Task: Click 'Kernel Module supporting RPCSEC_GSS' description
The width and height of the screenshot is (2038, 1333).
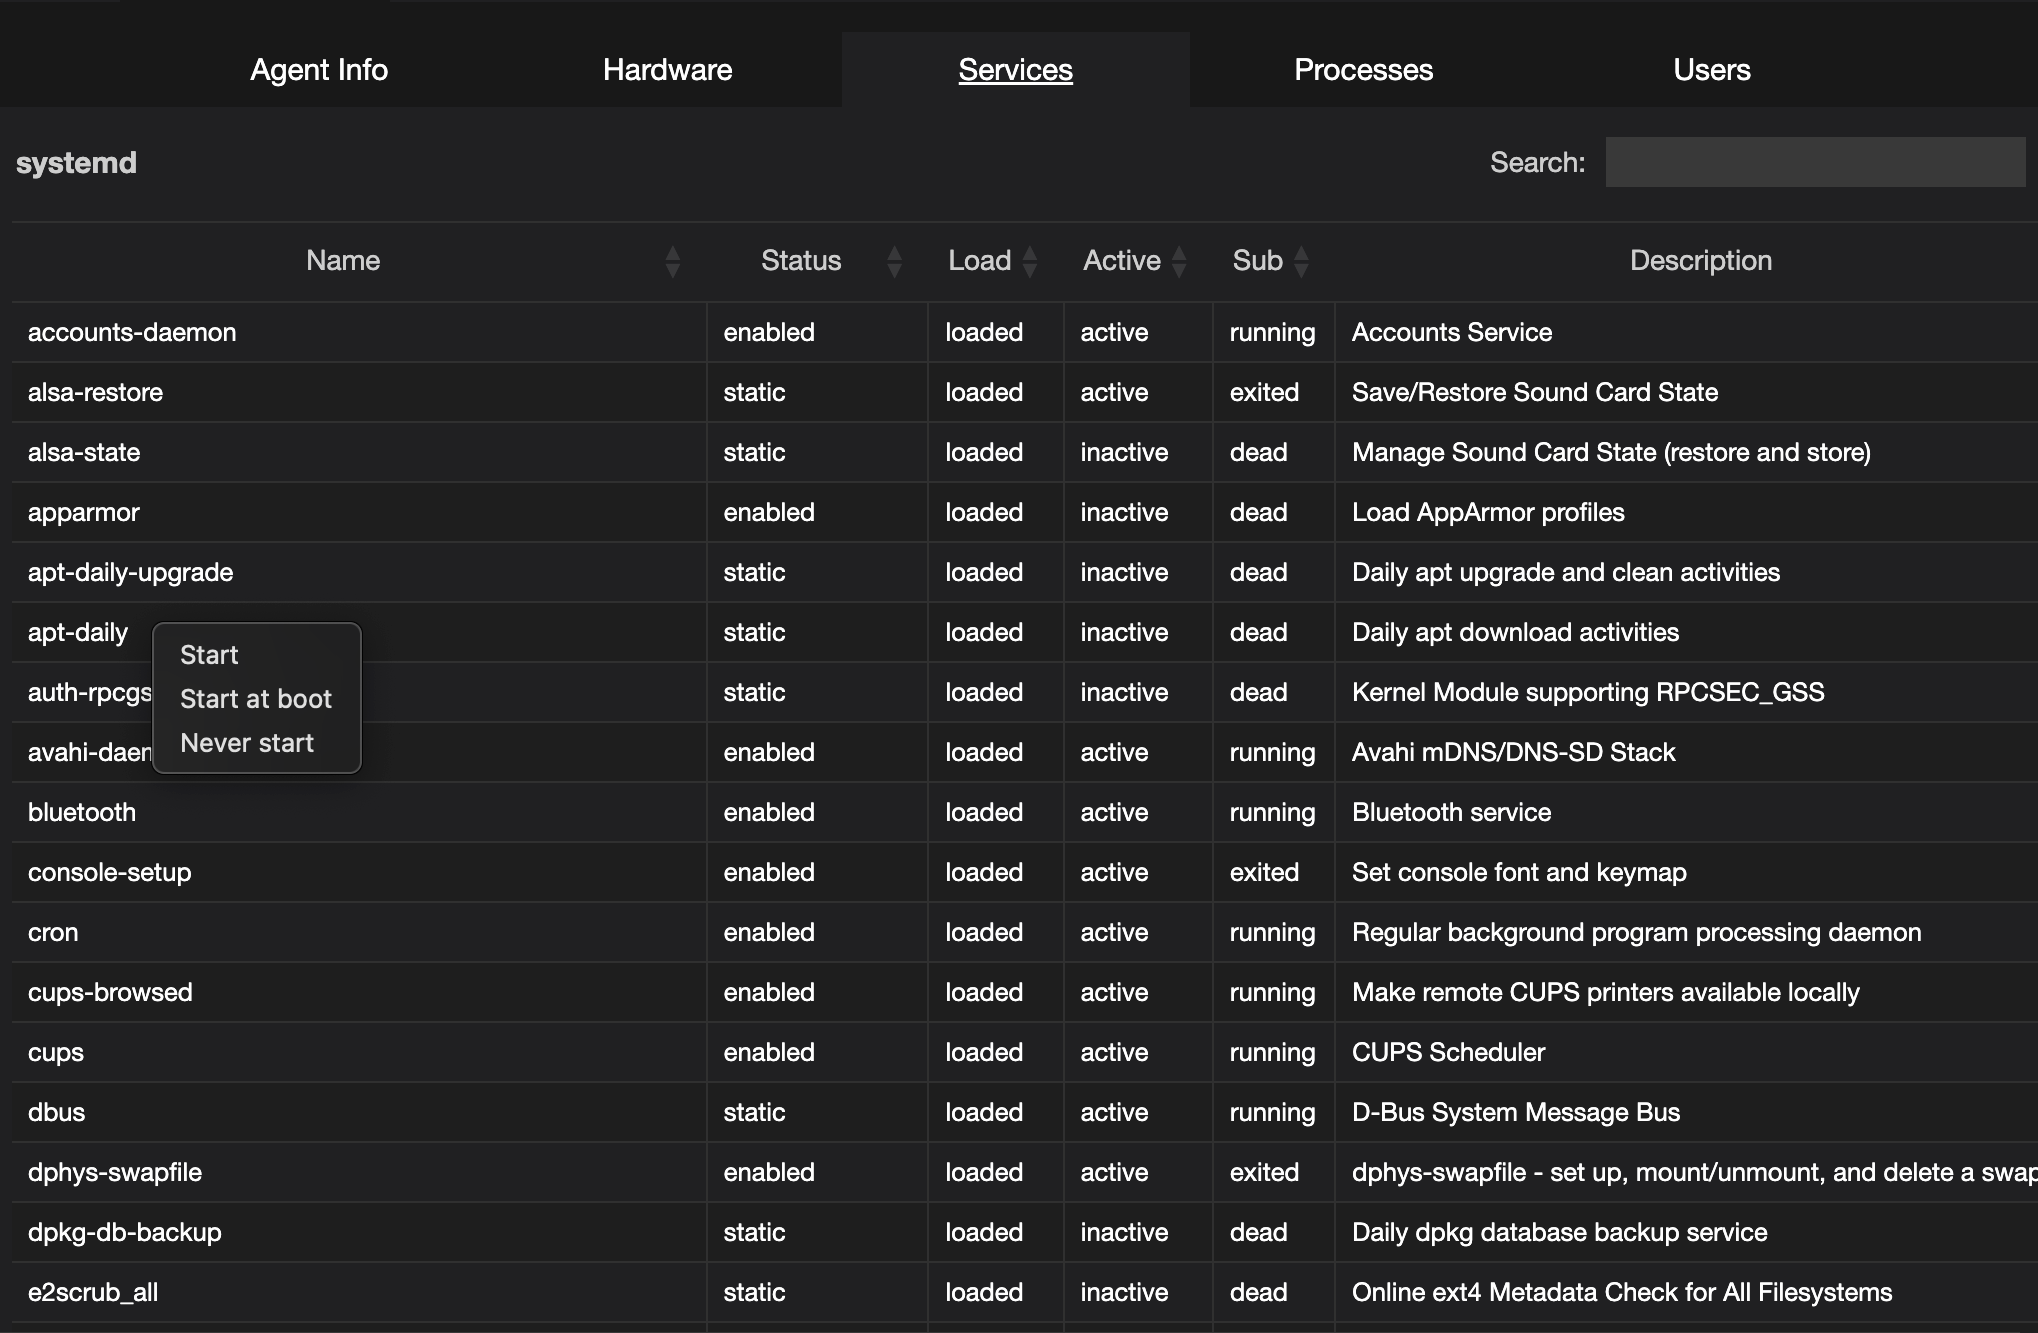Action: coord(1588,692)
